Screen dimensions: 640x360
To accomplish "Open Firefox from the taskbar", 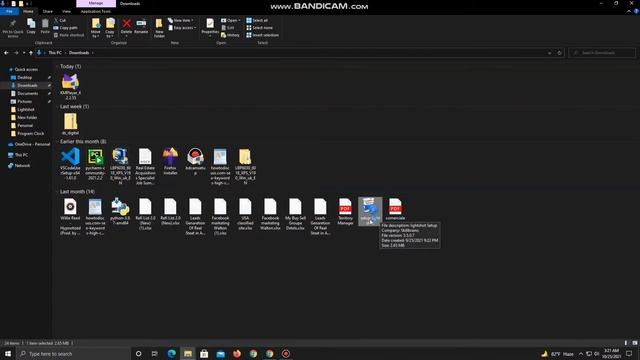I will tap(237, 353).
